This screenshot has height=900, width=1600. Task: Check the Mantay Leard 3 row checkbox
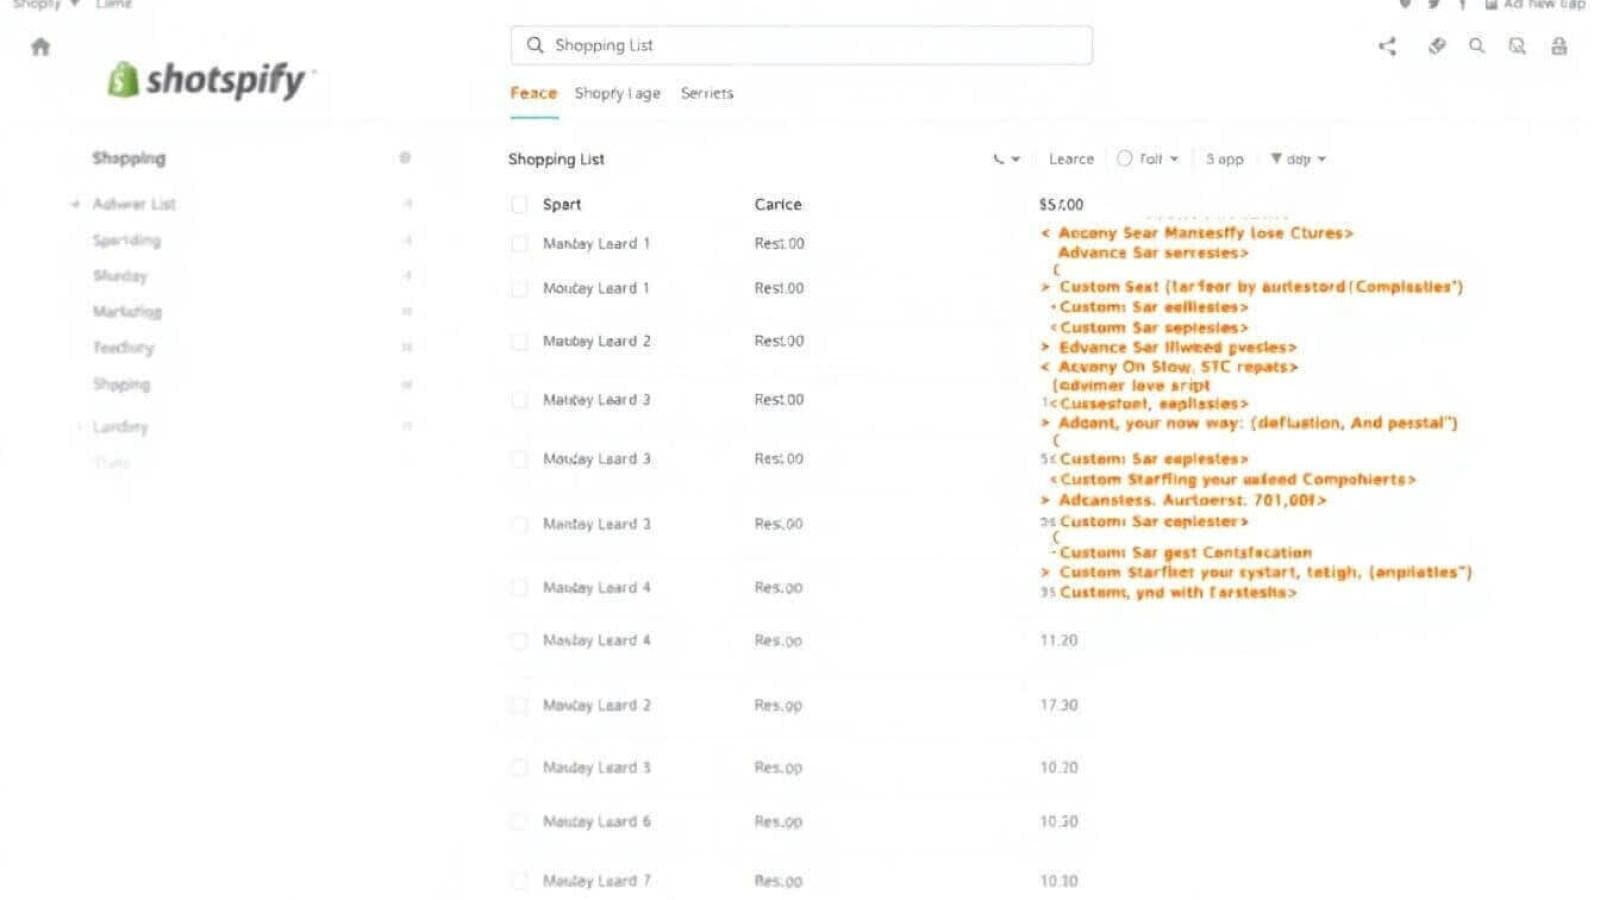pyautogui.click(x=519, y=524)
